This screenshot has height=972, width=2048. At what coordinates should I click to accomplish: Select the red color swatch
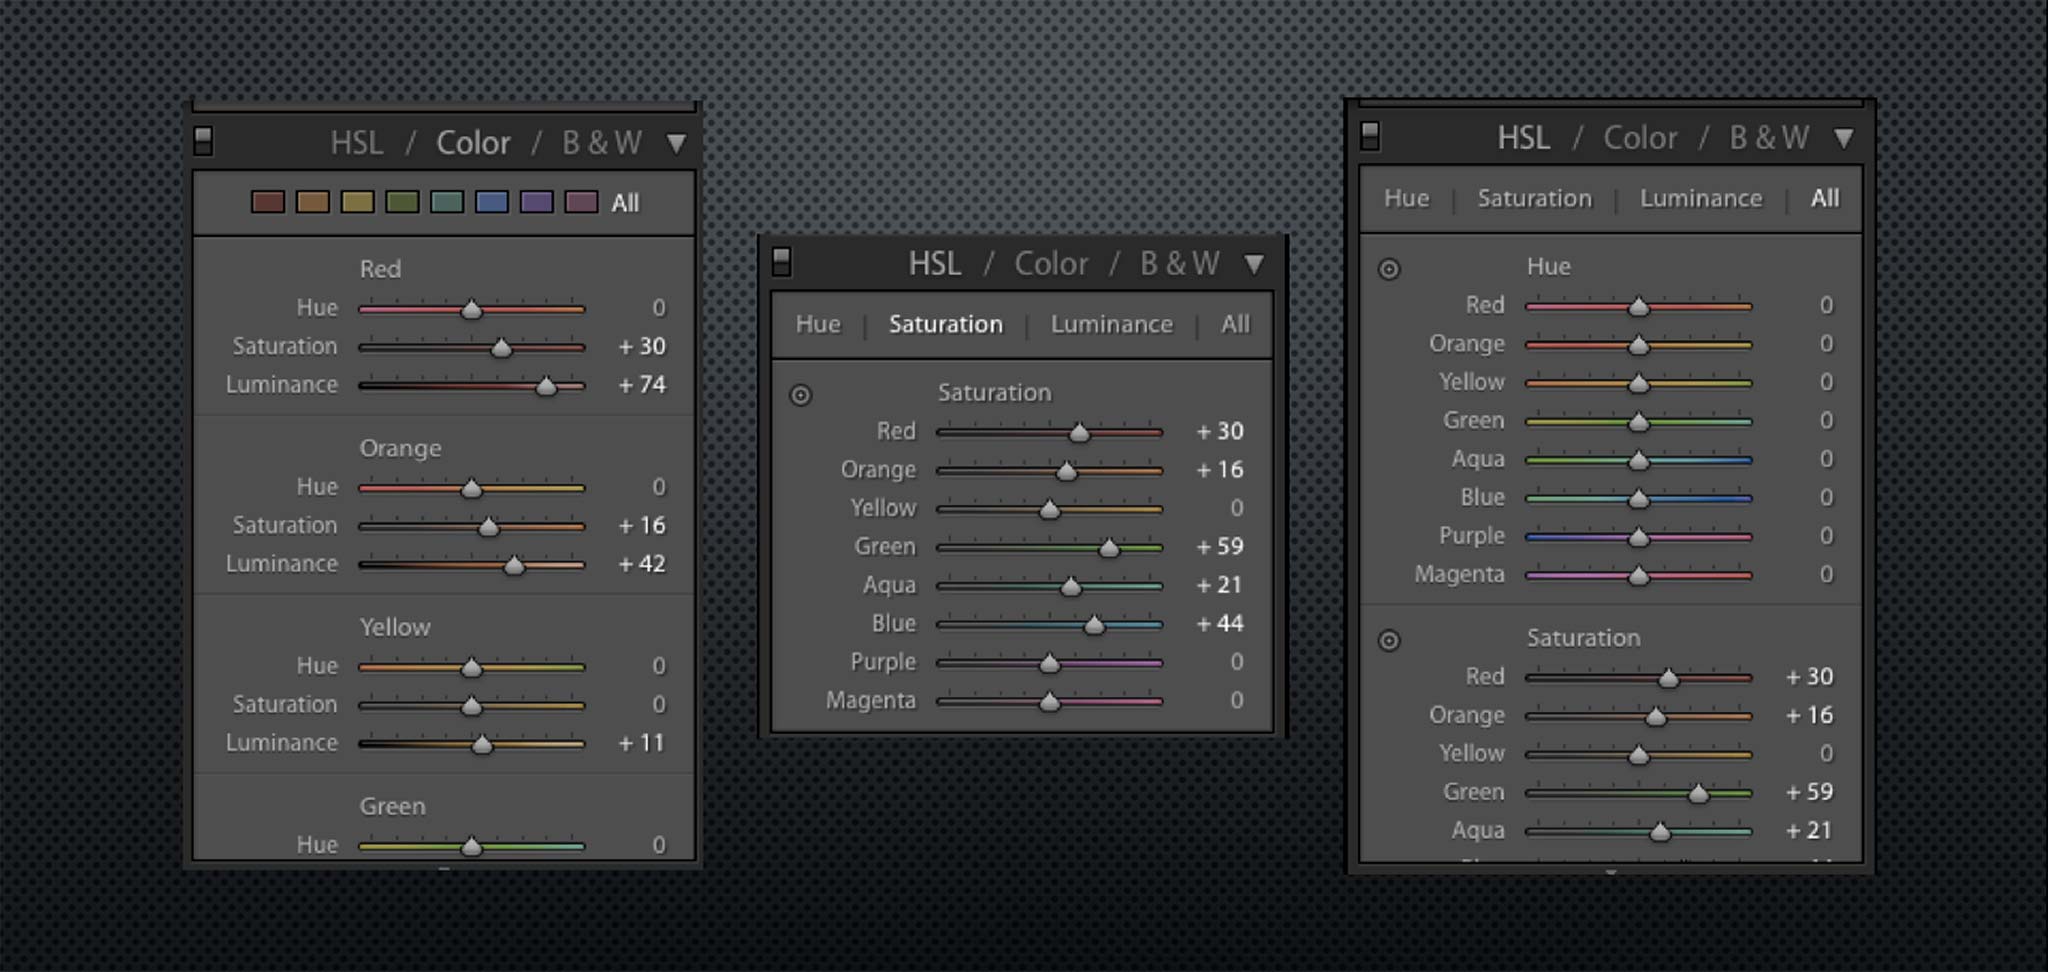(x=267, y=202)
